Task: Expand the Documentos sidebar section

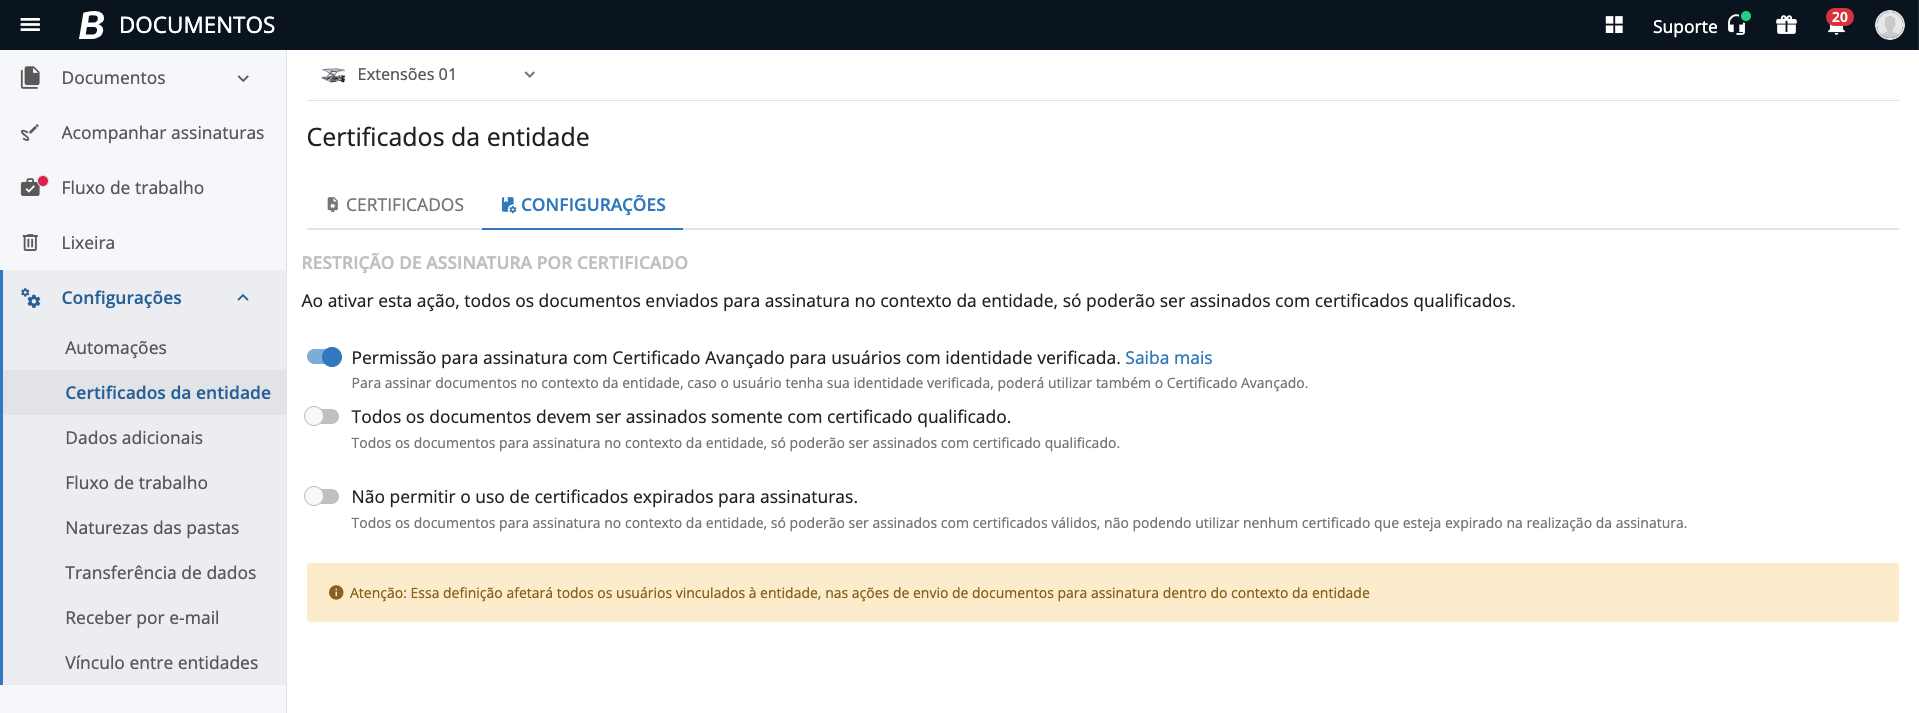Action: (243, 78)
